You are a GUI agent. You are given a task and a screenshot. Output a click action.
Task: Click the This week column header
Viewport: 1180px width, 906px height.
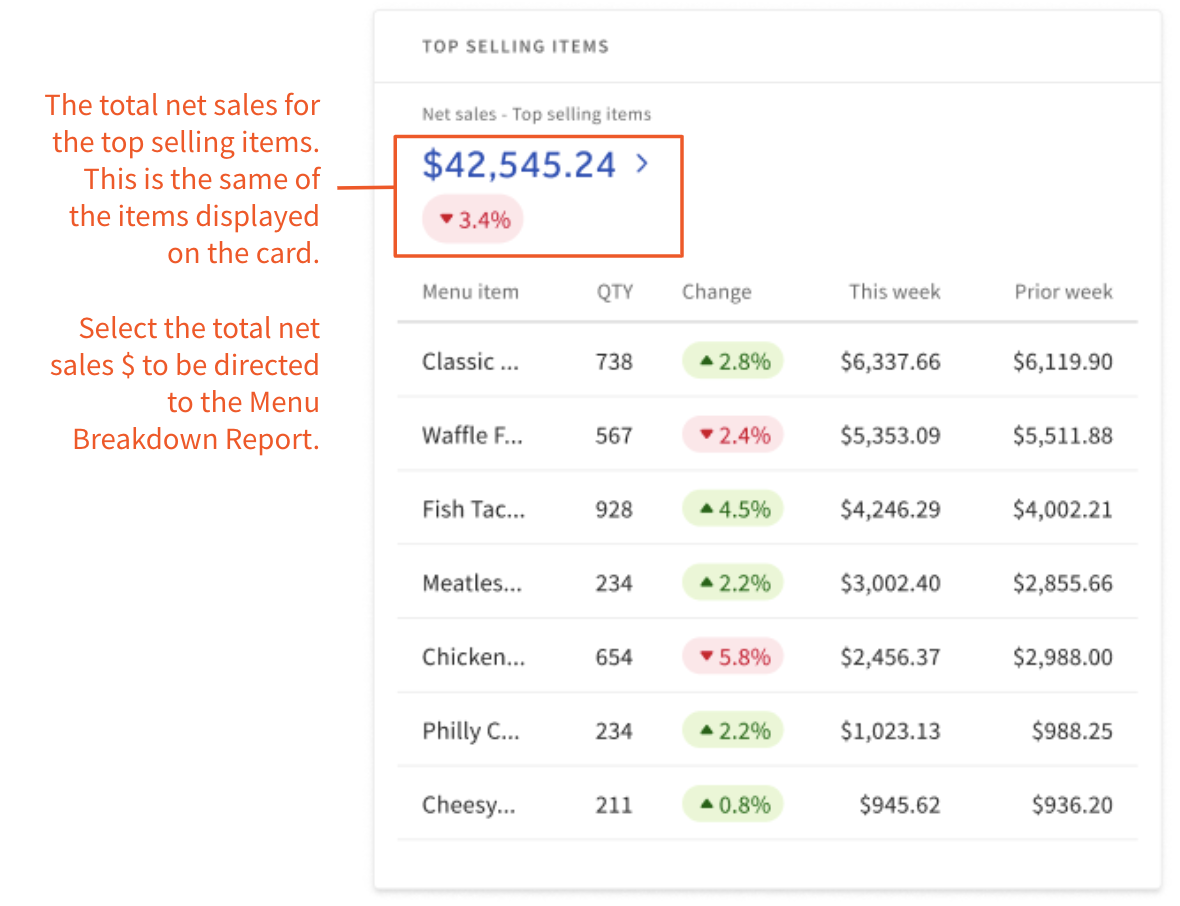(894, 292)
